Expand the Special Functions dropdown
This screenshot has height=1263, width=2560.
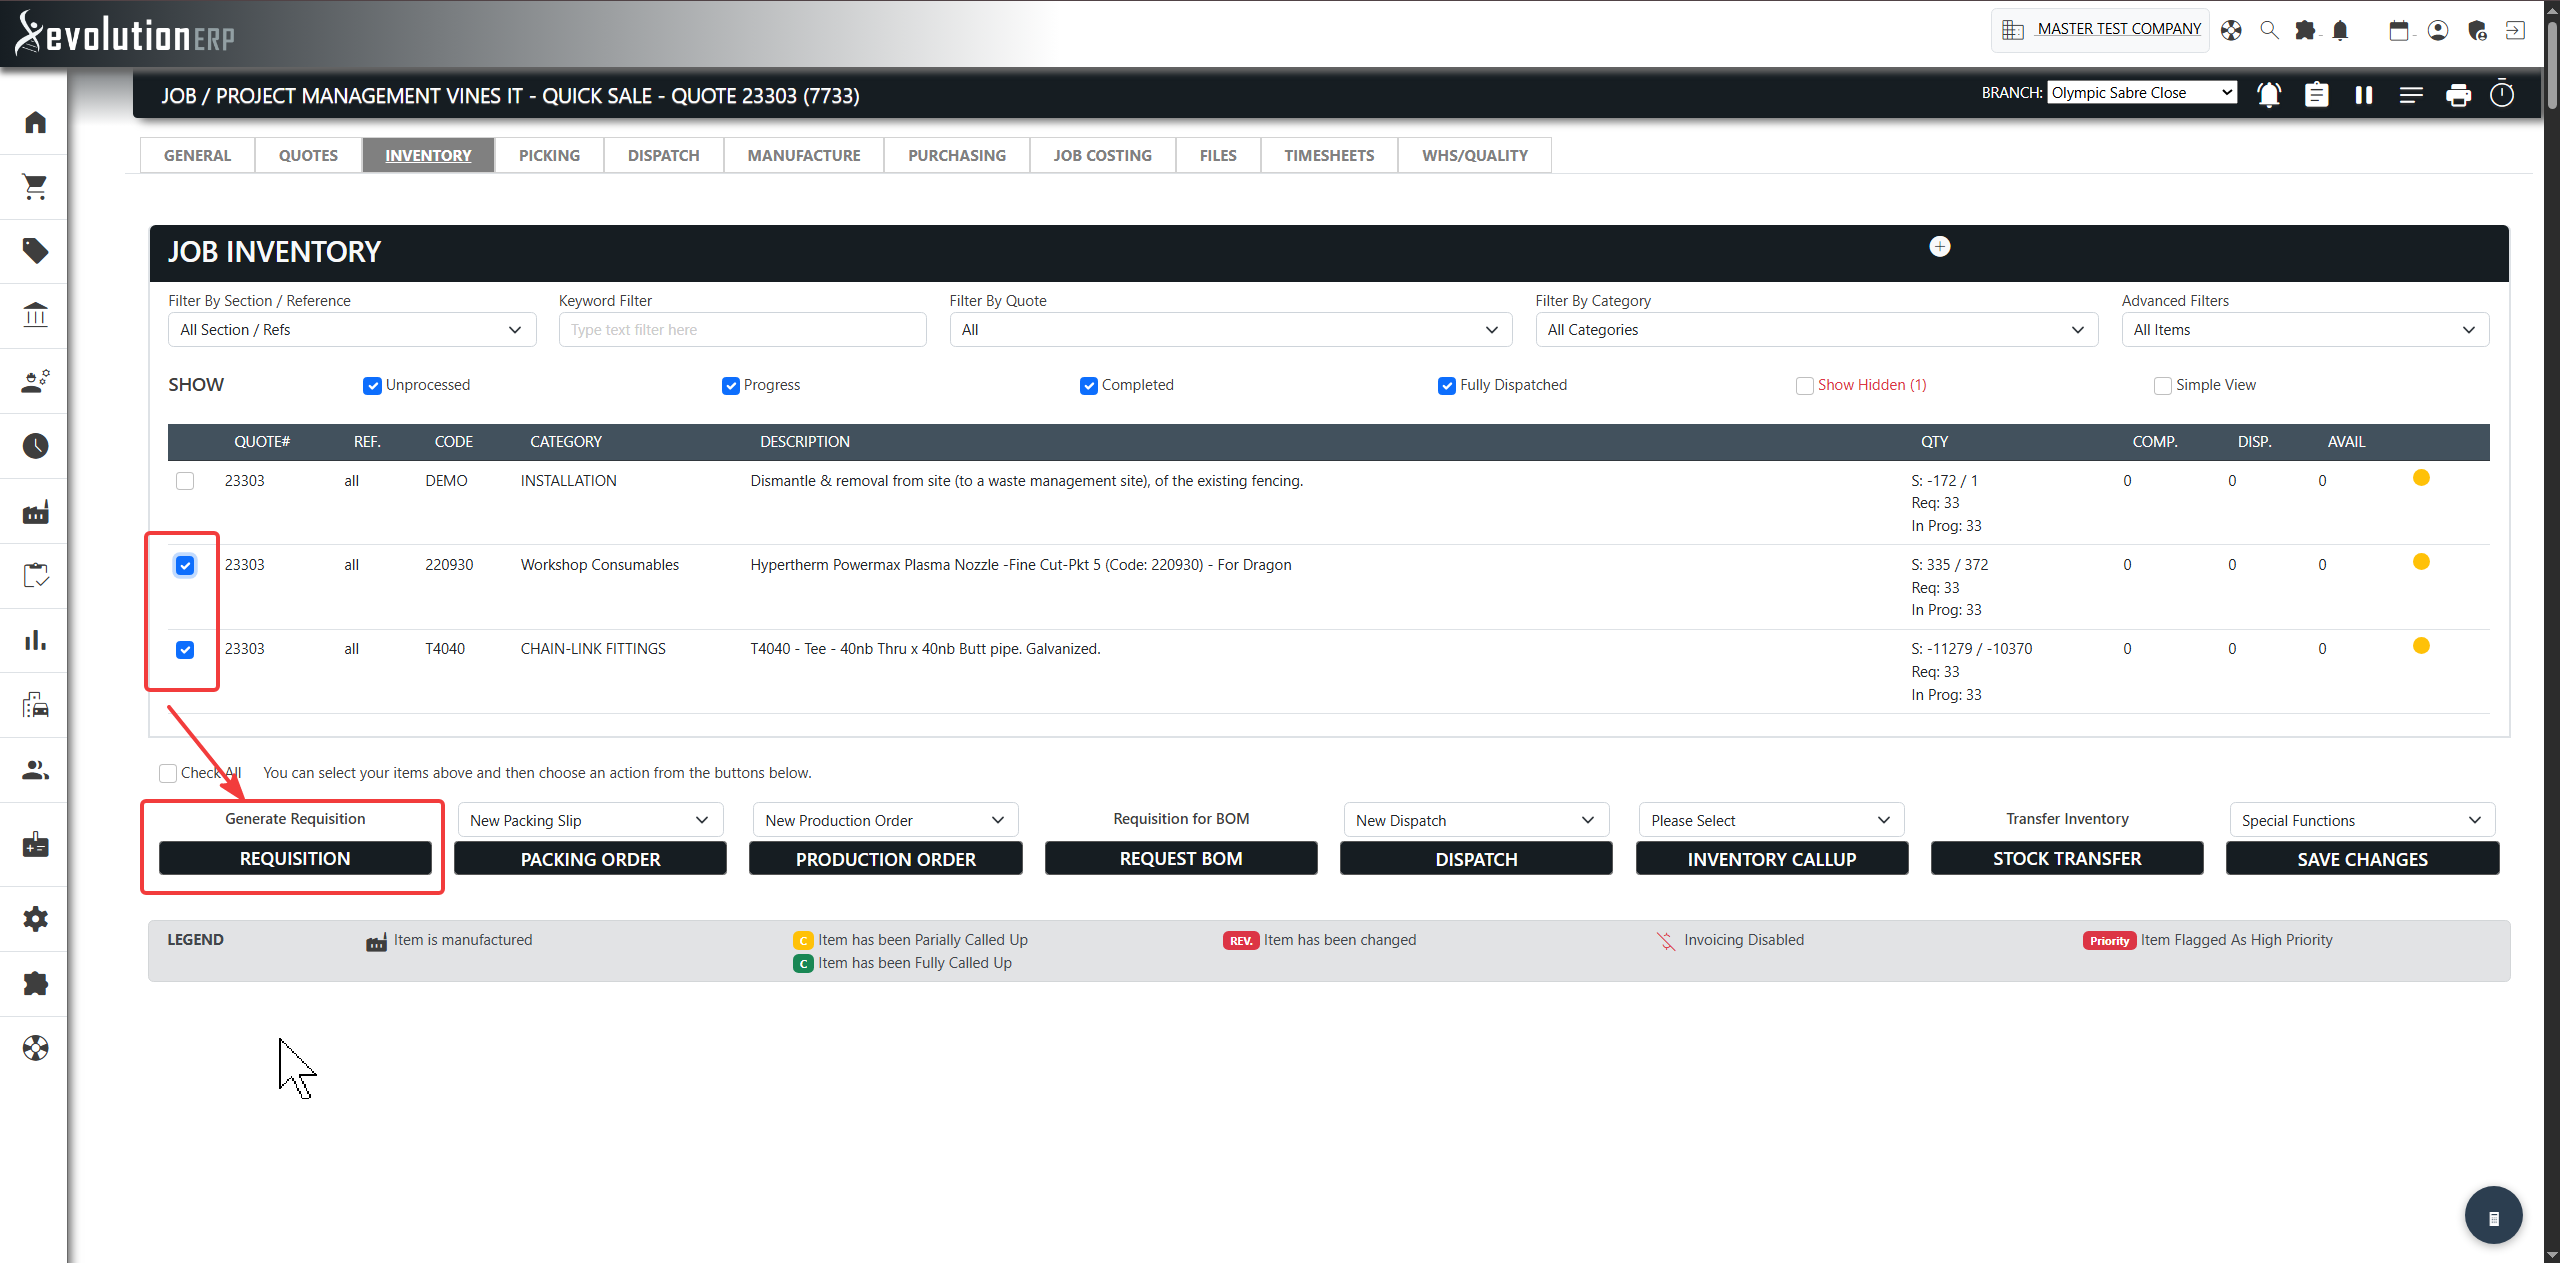(2362, 820)
